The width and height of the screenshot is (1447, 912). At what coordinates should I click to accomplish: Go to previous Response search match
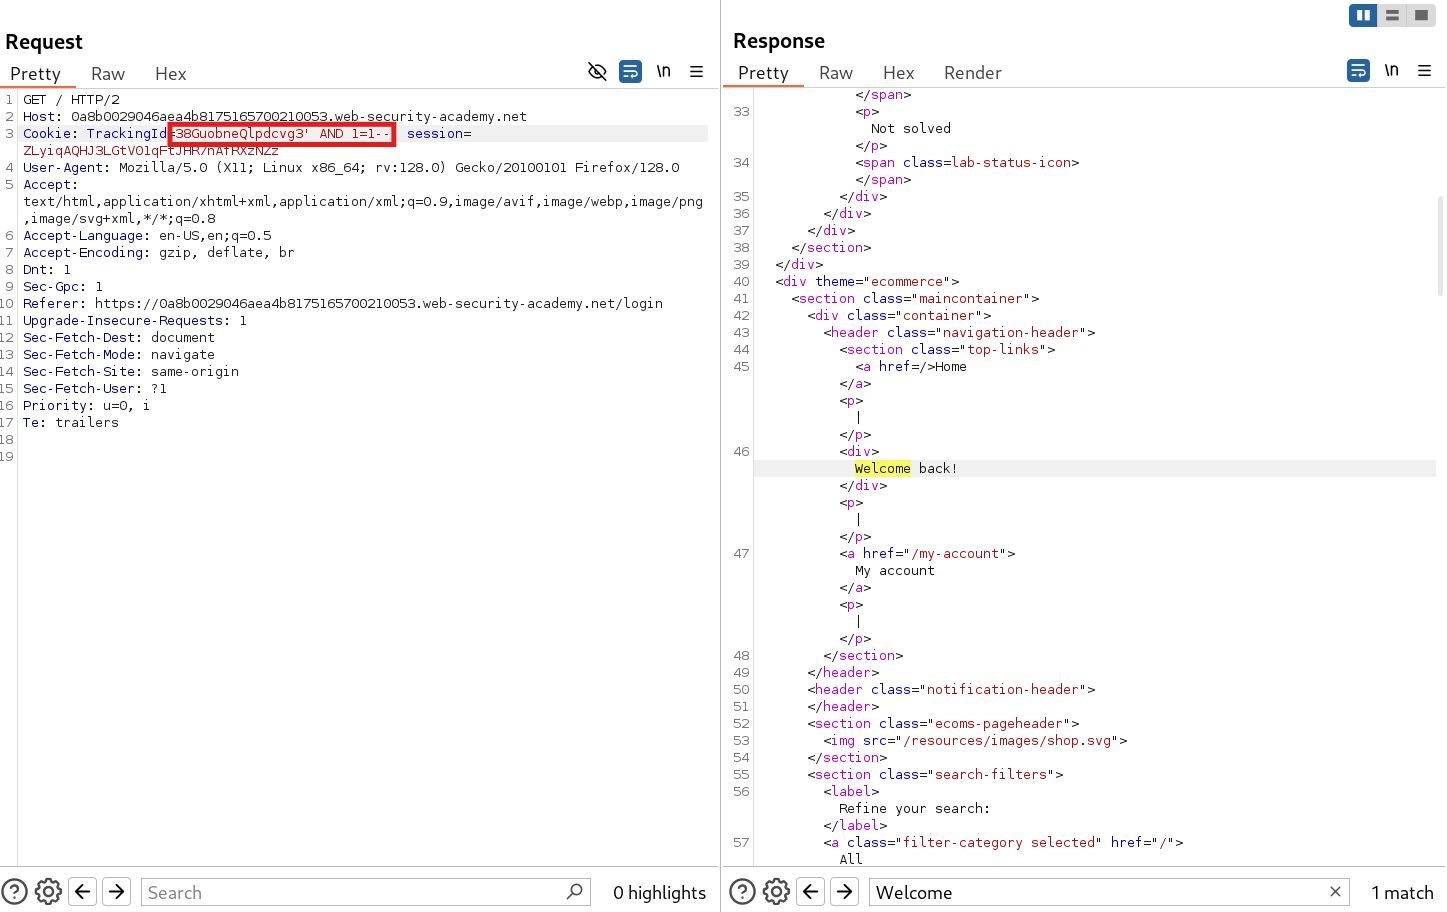click(x=811, y=892)
